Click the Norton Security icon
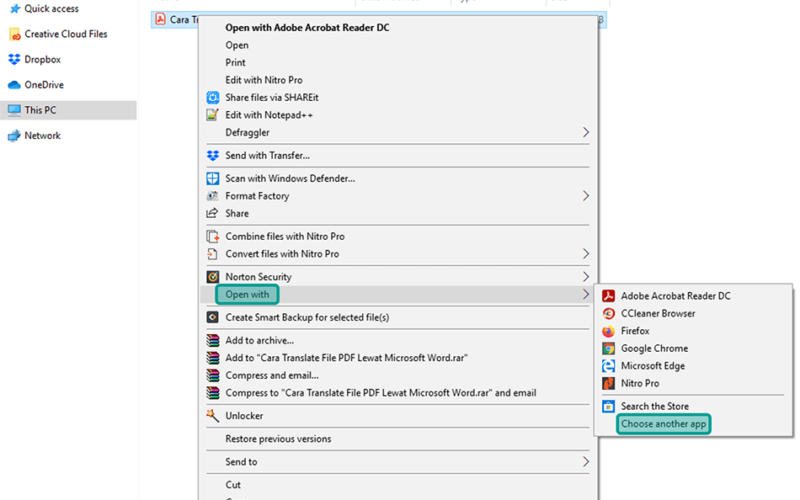The width and height of the screenshot is (800, 500). click(212, 277)
